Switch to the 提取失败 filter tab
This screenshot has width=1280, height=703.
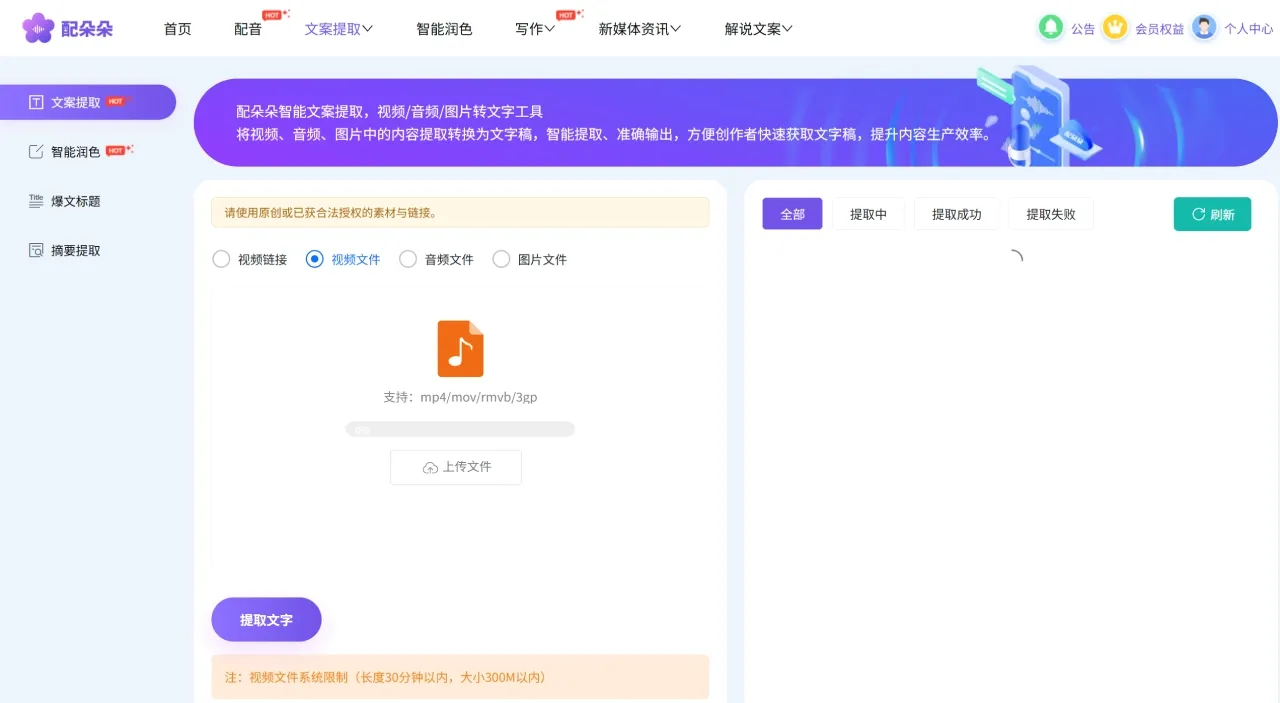[x=1051, y=214]
